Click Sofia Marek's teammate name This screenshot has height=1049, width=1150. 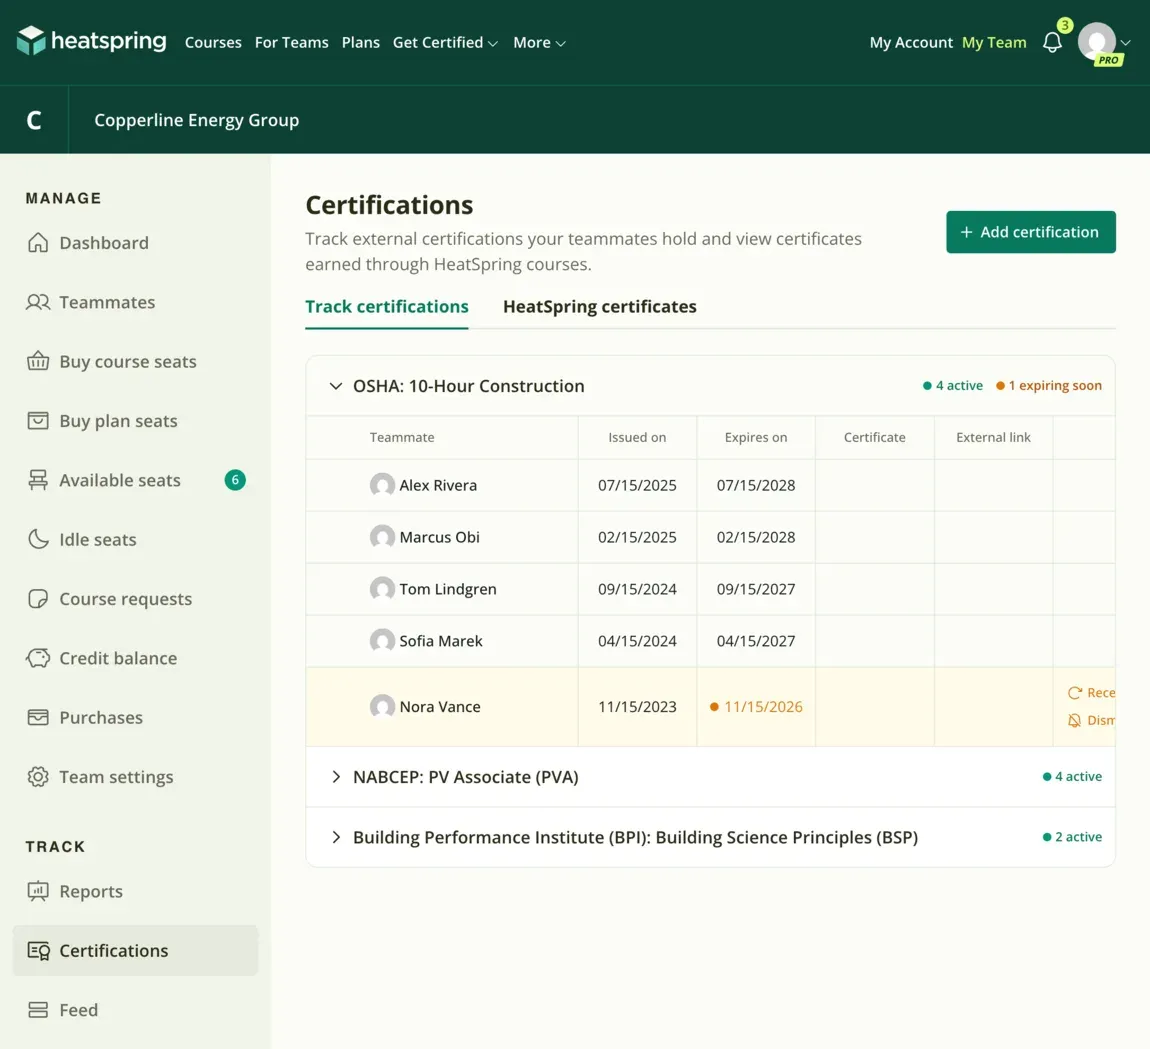[x=441, y=641]
